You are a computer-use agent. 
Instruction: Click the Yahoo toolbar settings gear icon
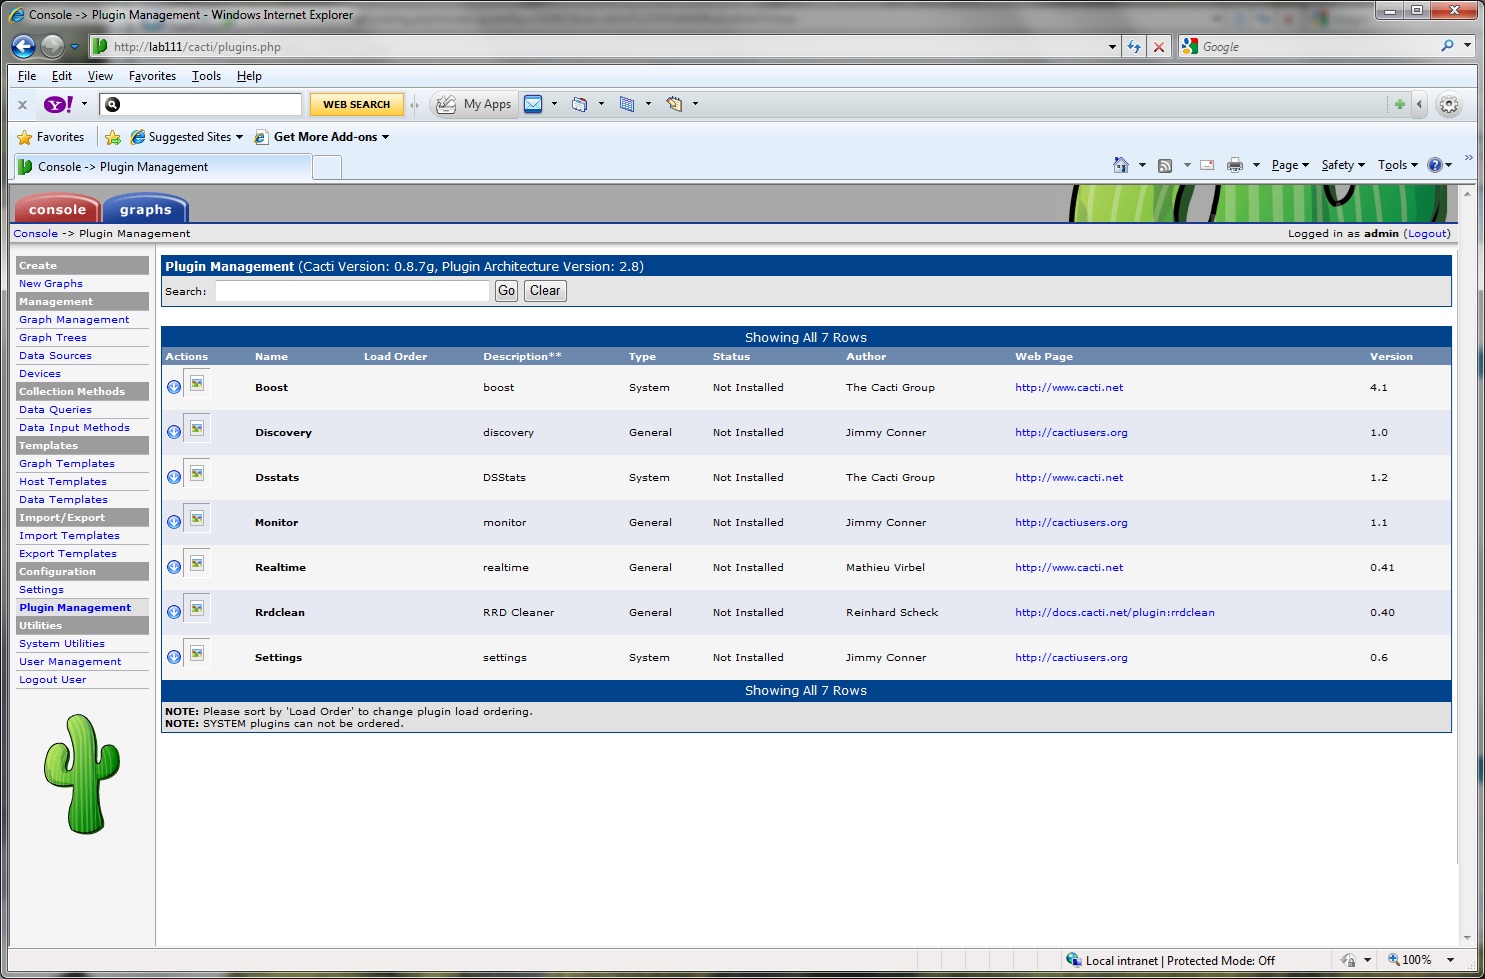(1449, 104)
